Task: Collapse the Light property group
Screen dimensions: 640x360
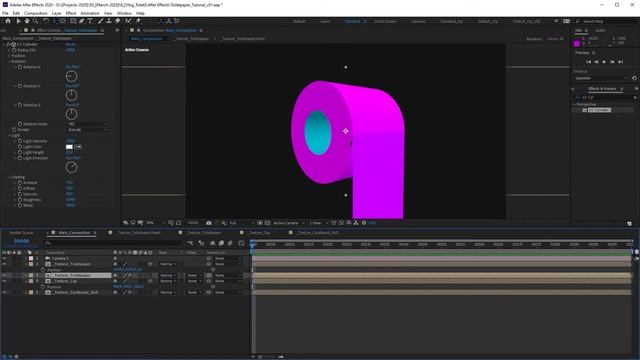Action: pos(10,136)
